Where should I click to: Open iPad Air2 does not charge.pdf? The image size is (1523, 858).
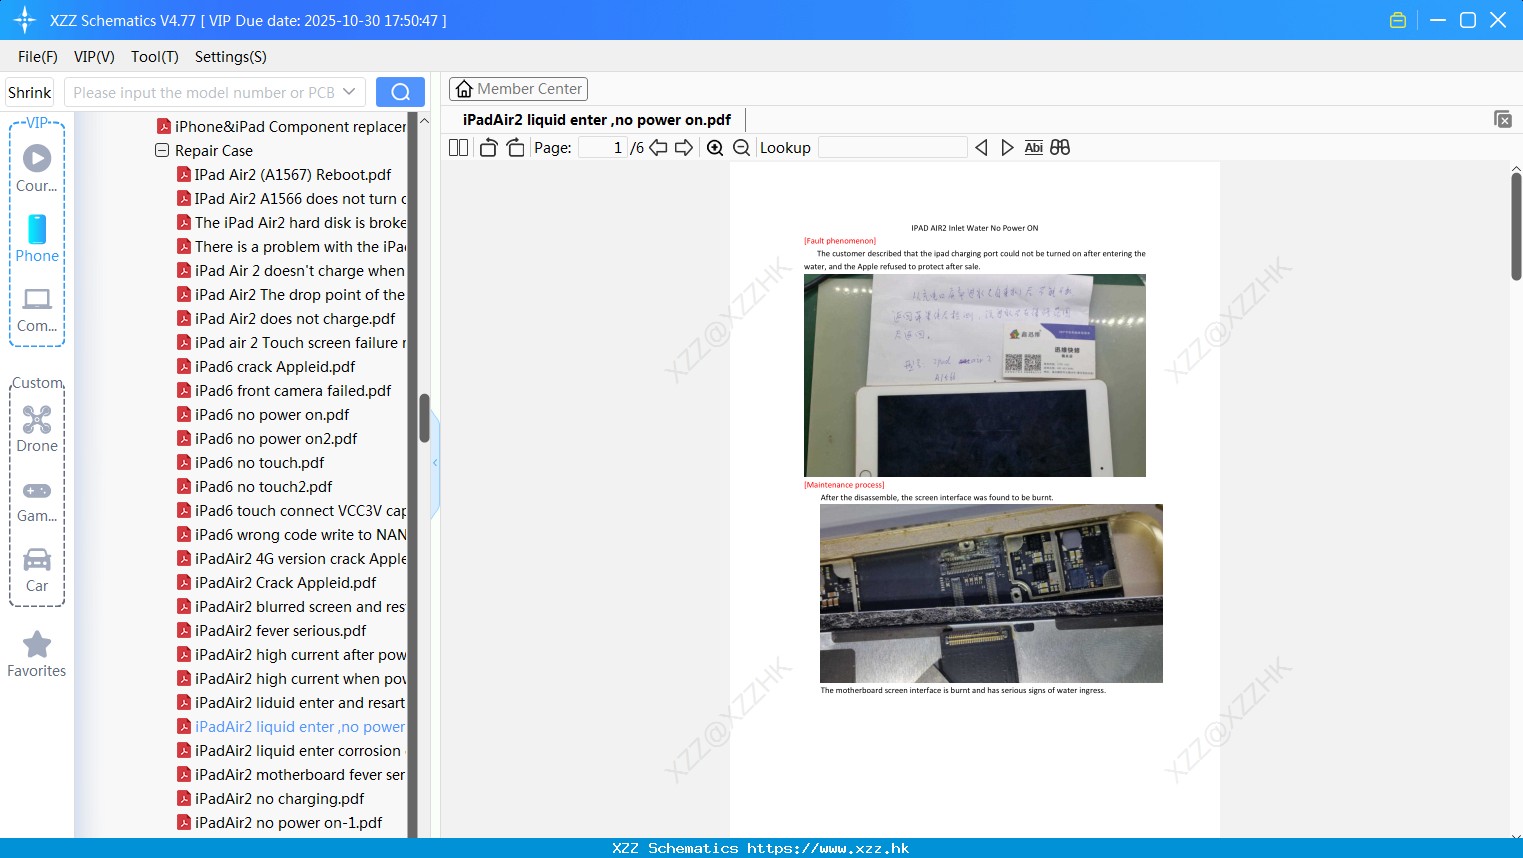286,319
